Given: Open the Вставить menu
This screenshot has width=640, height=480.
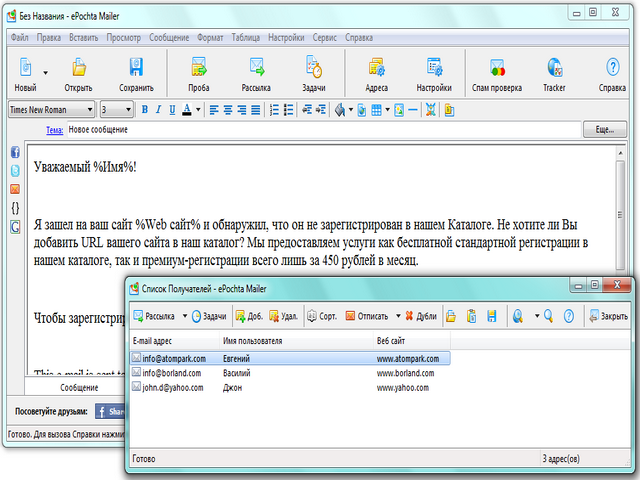Looking at the screenshot, I should click(x=84, y=38).
